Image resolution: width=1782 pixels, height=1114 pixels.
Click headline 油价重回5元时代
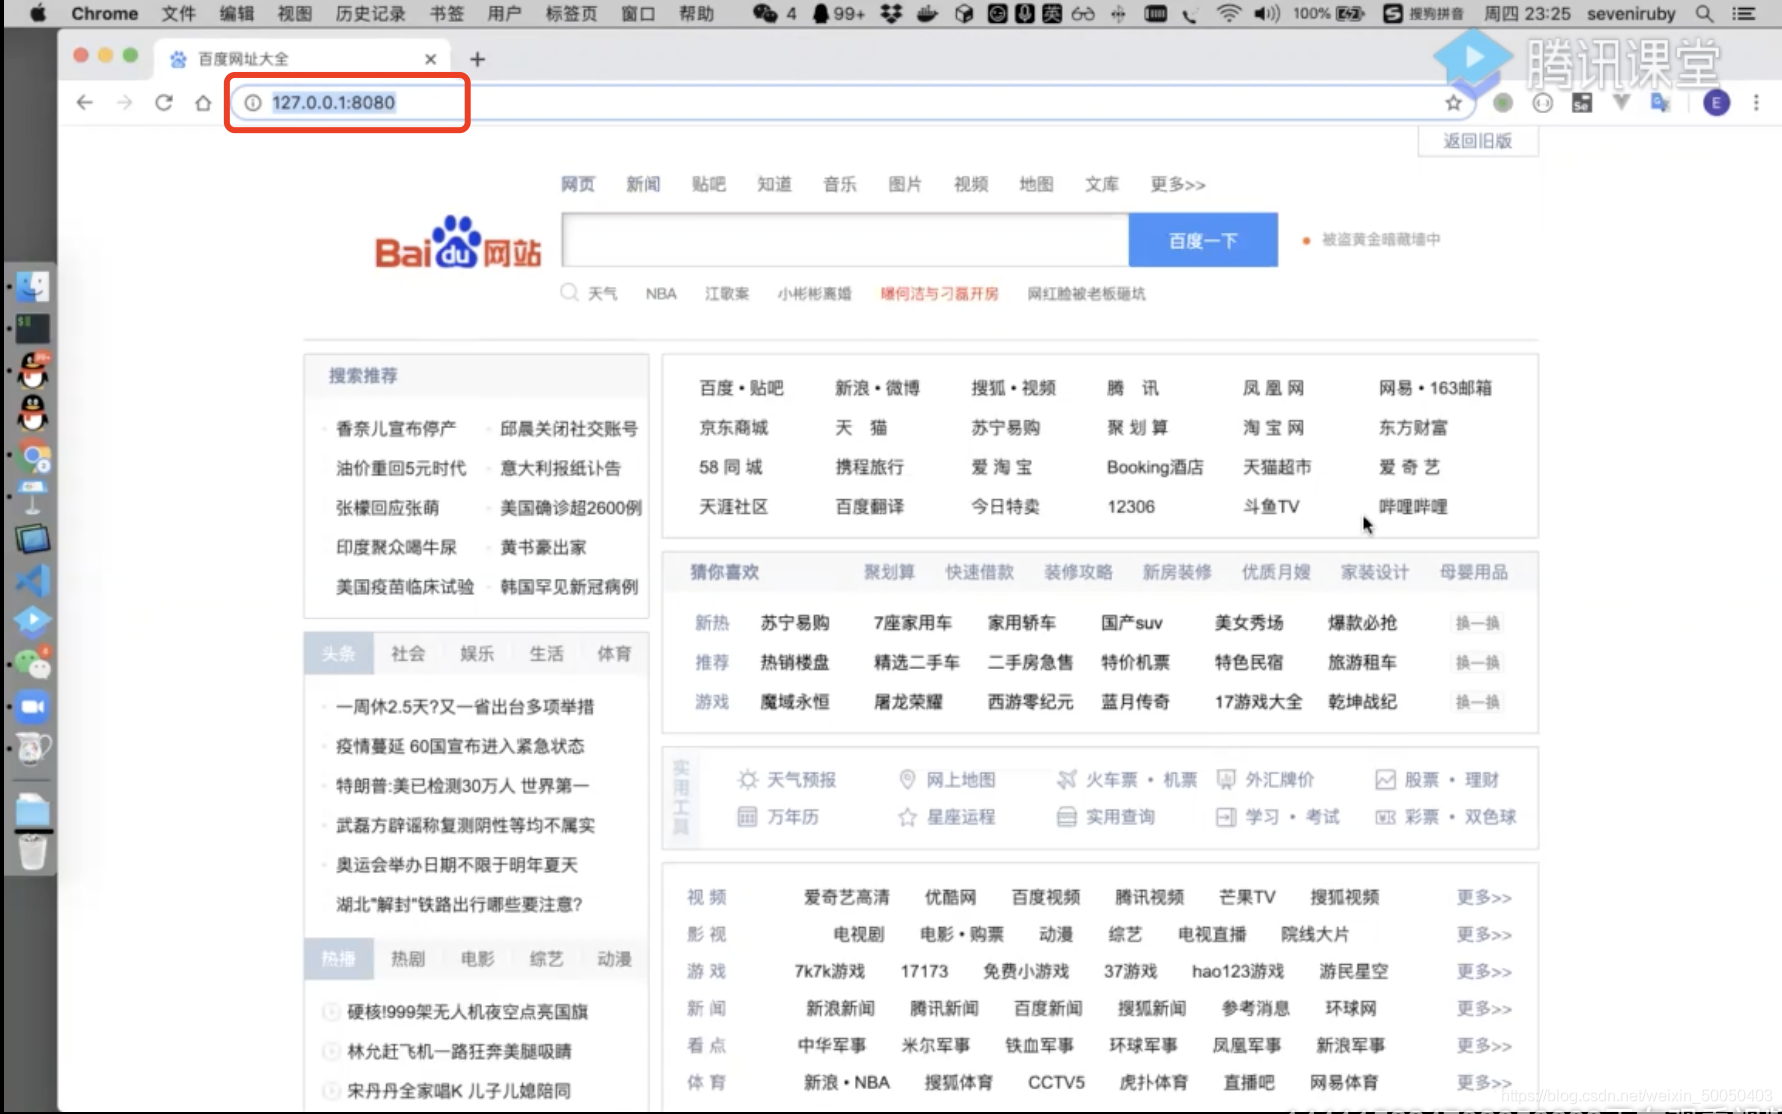point(400,468)
